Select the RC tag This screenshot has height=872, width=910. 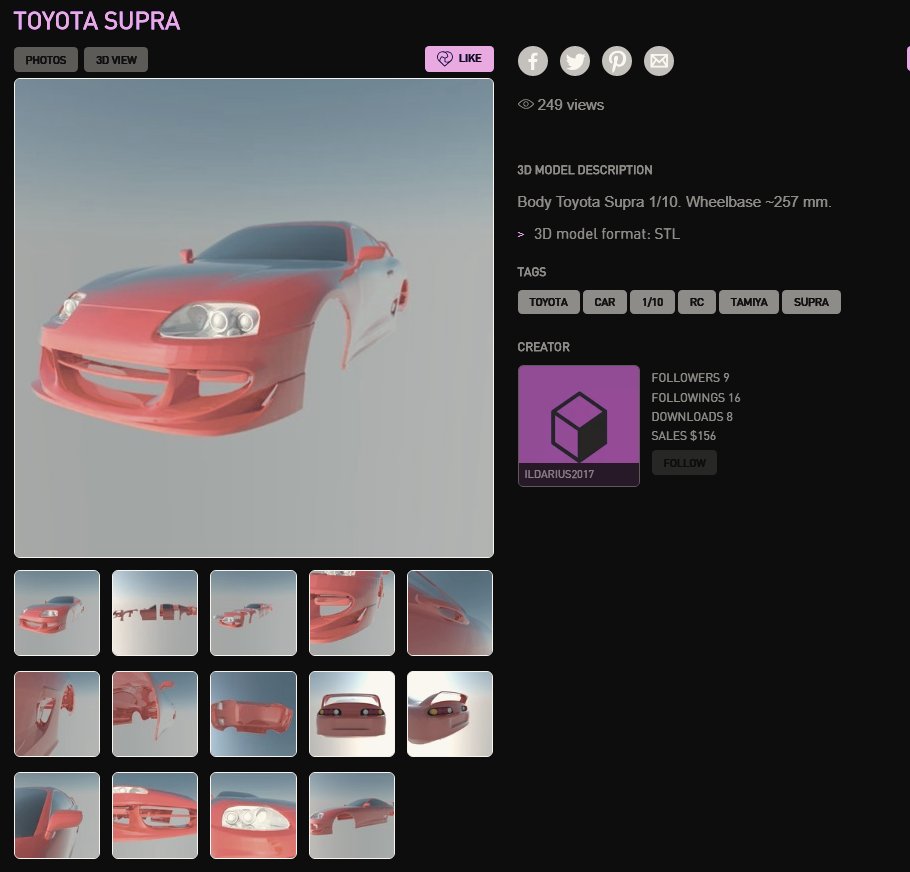(x=696, y=302)
